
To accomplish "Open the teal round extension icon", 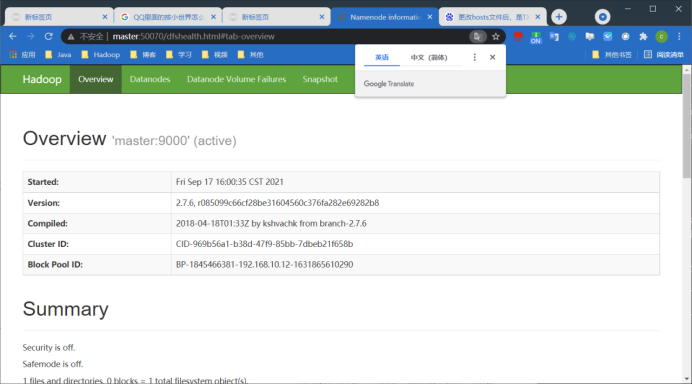I will [572, 37].
